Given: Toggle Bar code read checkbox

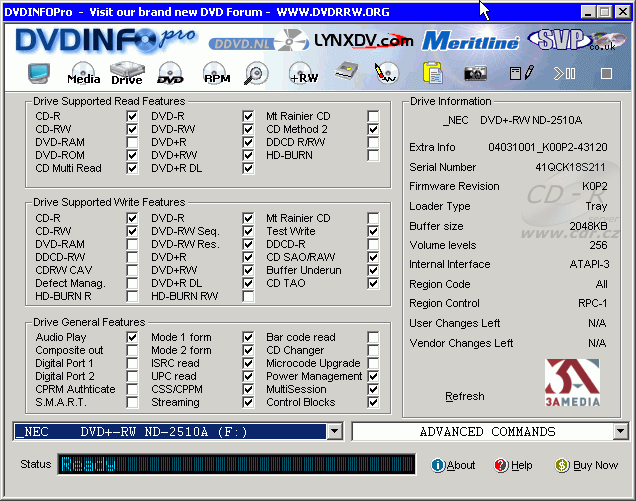Looking at the screenshot, I should tap(373, 337).
